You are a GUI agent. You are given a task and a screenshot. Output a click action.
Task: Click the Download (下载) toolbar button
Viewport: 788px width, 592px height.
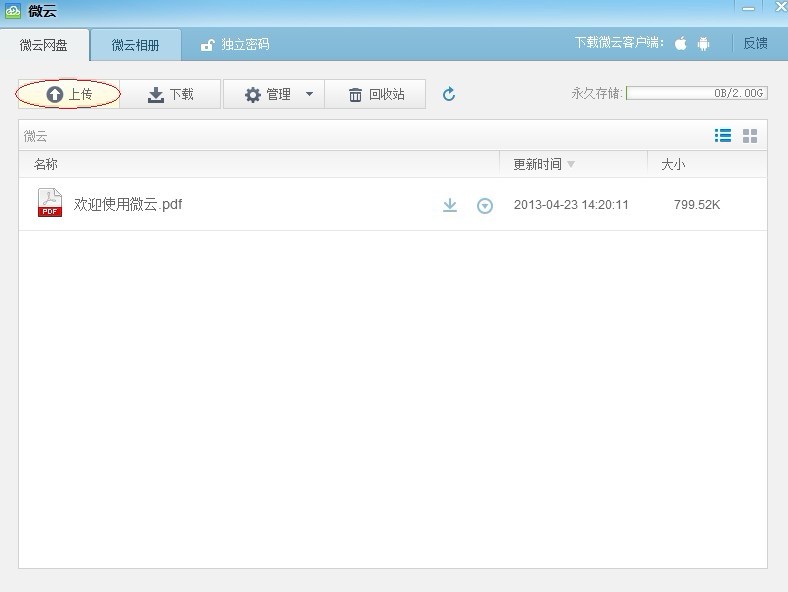coord(170,94)
